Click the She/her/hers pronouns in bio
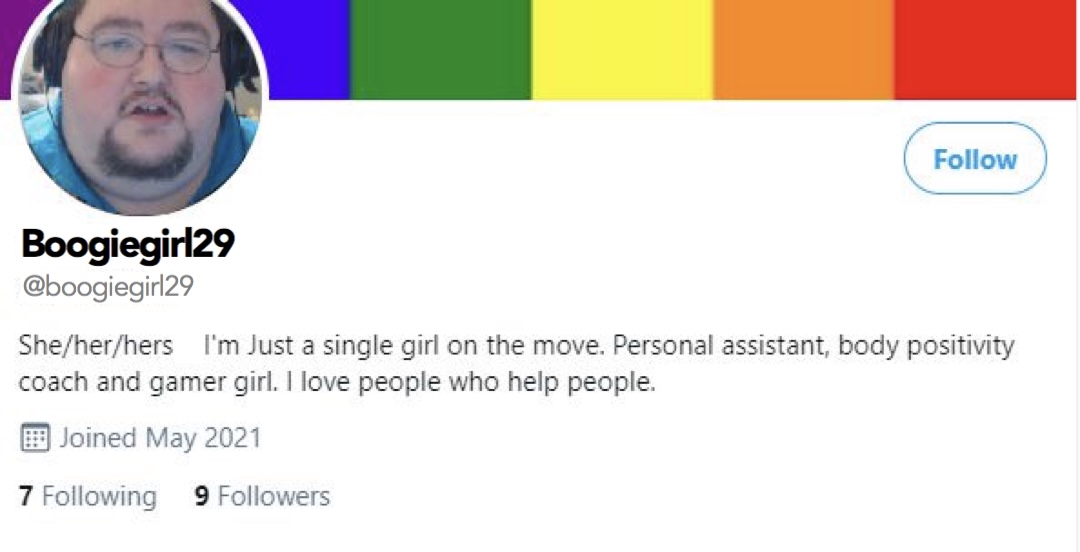The image size is (1080, 552). click(96, 345)
